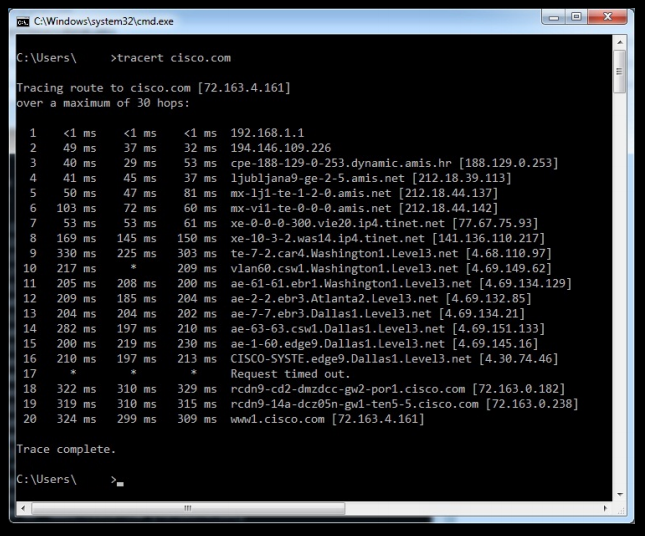Click the line 'Tracing route to cisco.com [72.163.4.161]'

(153, 88)
